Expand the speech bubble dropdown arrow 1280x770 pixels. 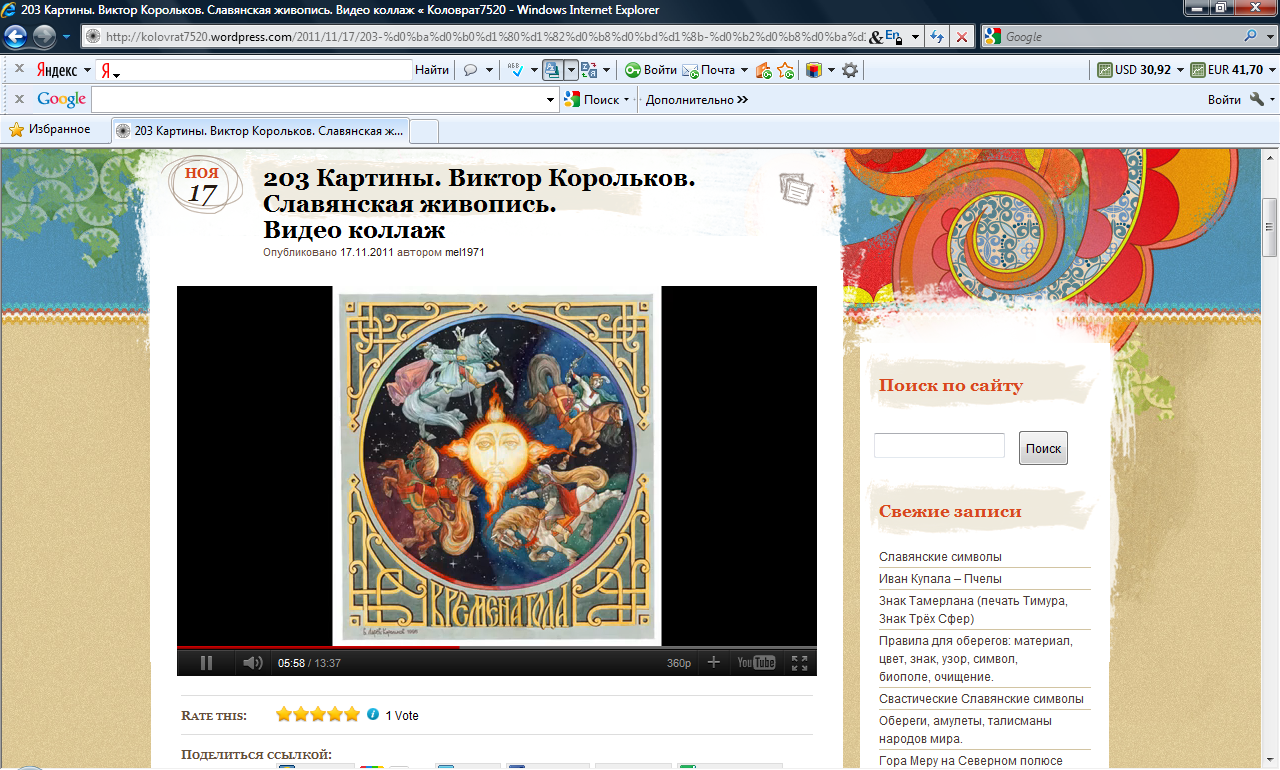[489, 70]
